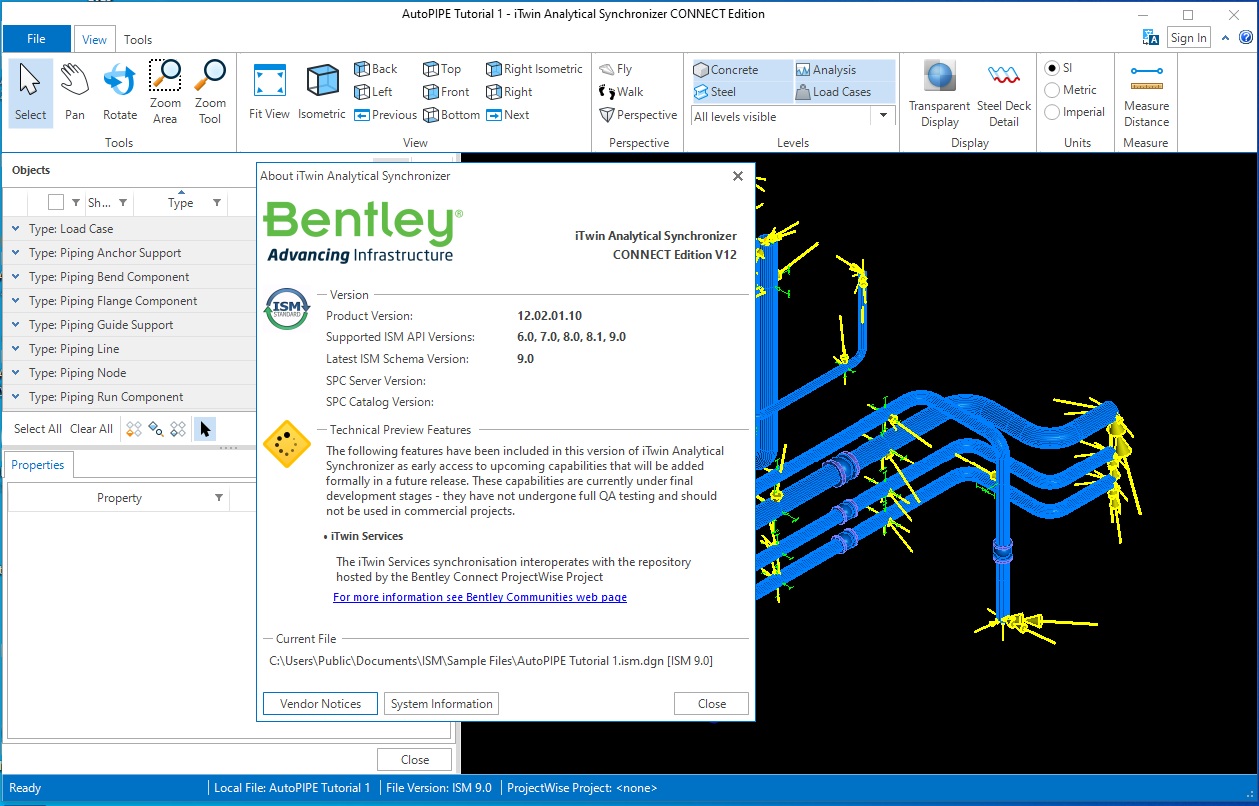The width and height of the screenshot is (1259, 806).
Task: Switch to the View ribbon tab
Action: [x=94, y=40]
